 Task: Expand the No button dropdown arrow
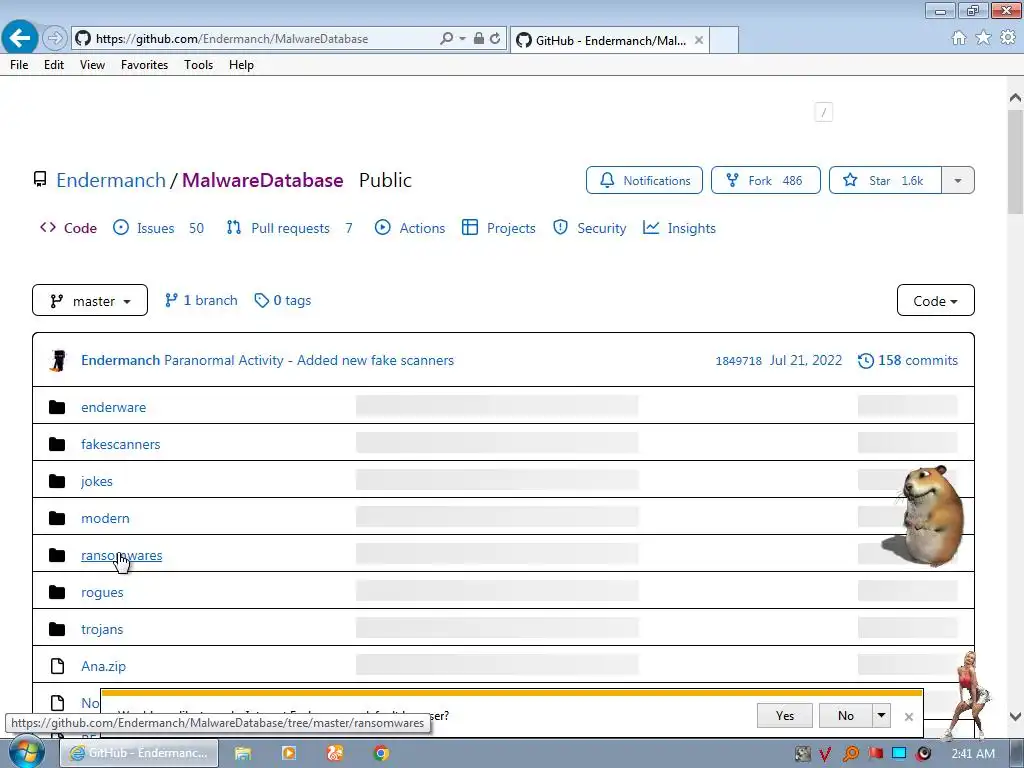[x=882, y=716]
